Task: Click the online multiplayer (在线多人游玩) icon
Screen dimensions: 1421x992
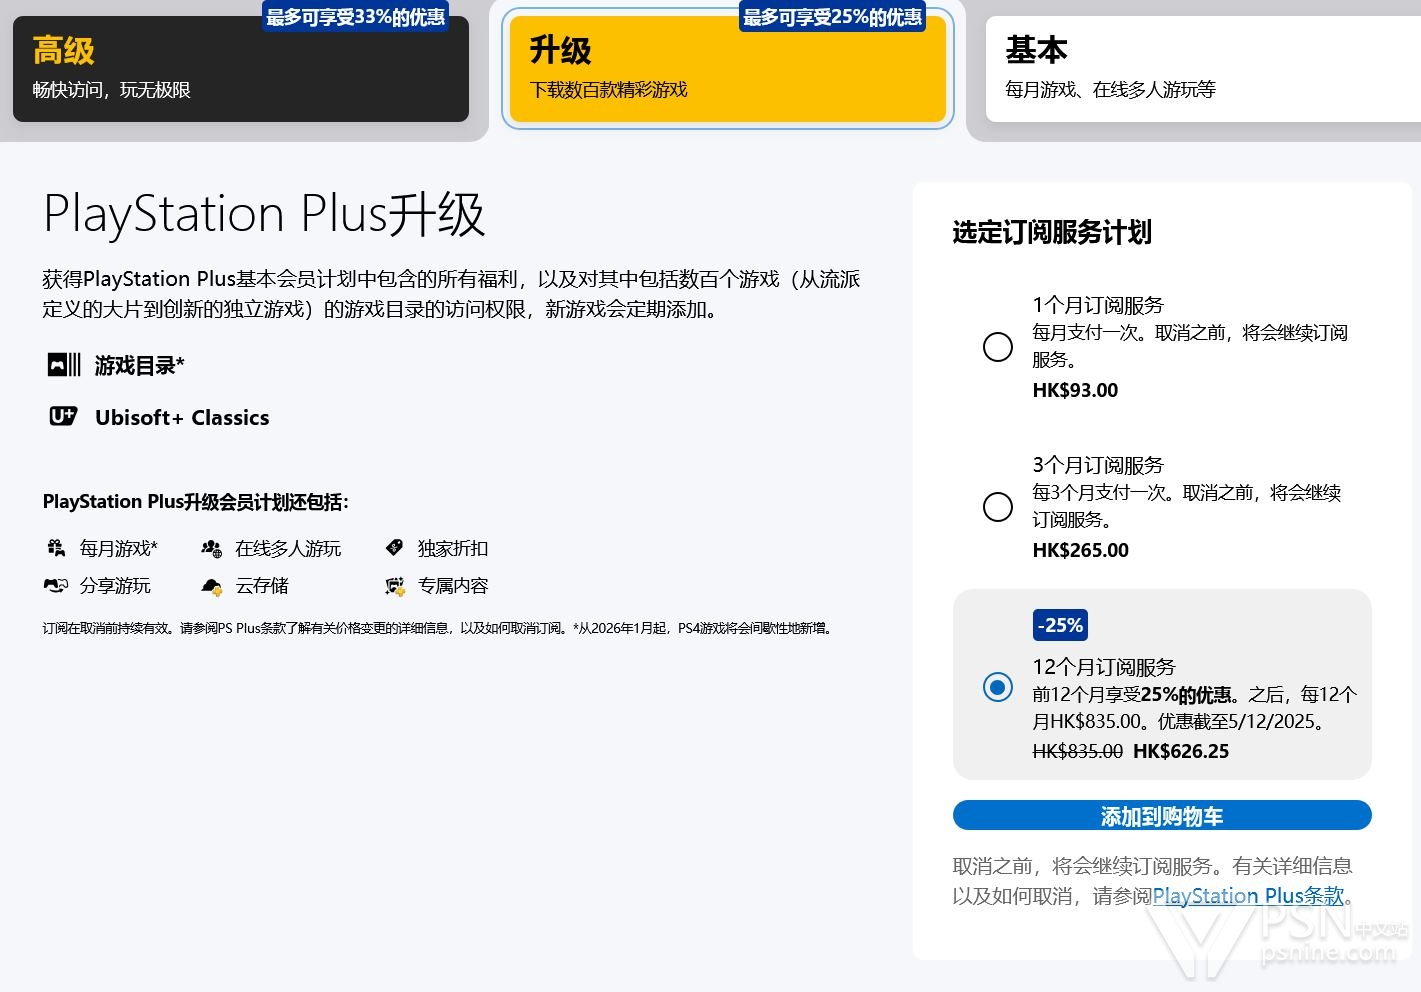Action: coord(211,548)
